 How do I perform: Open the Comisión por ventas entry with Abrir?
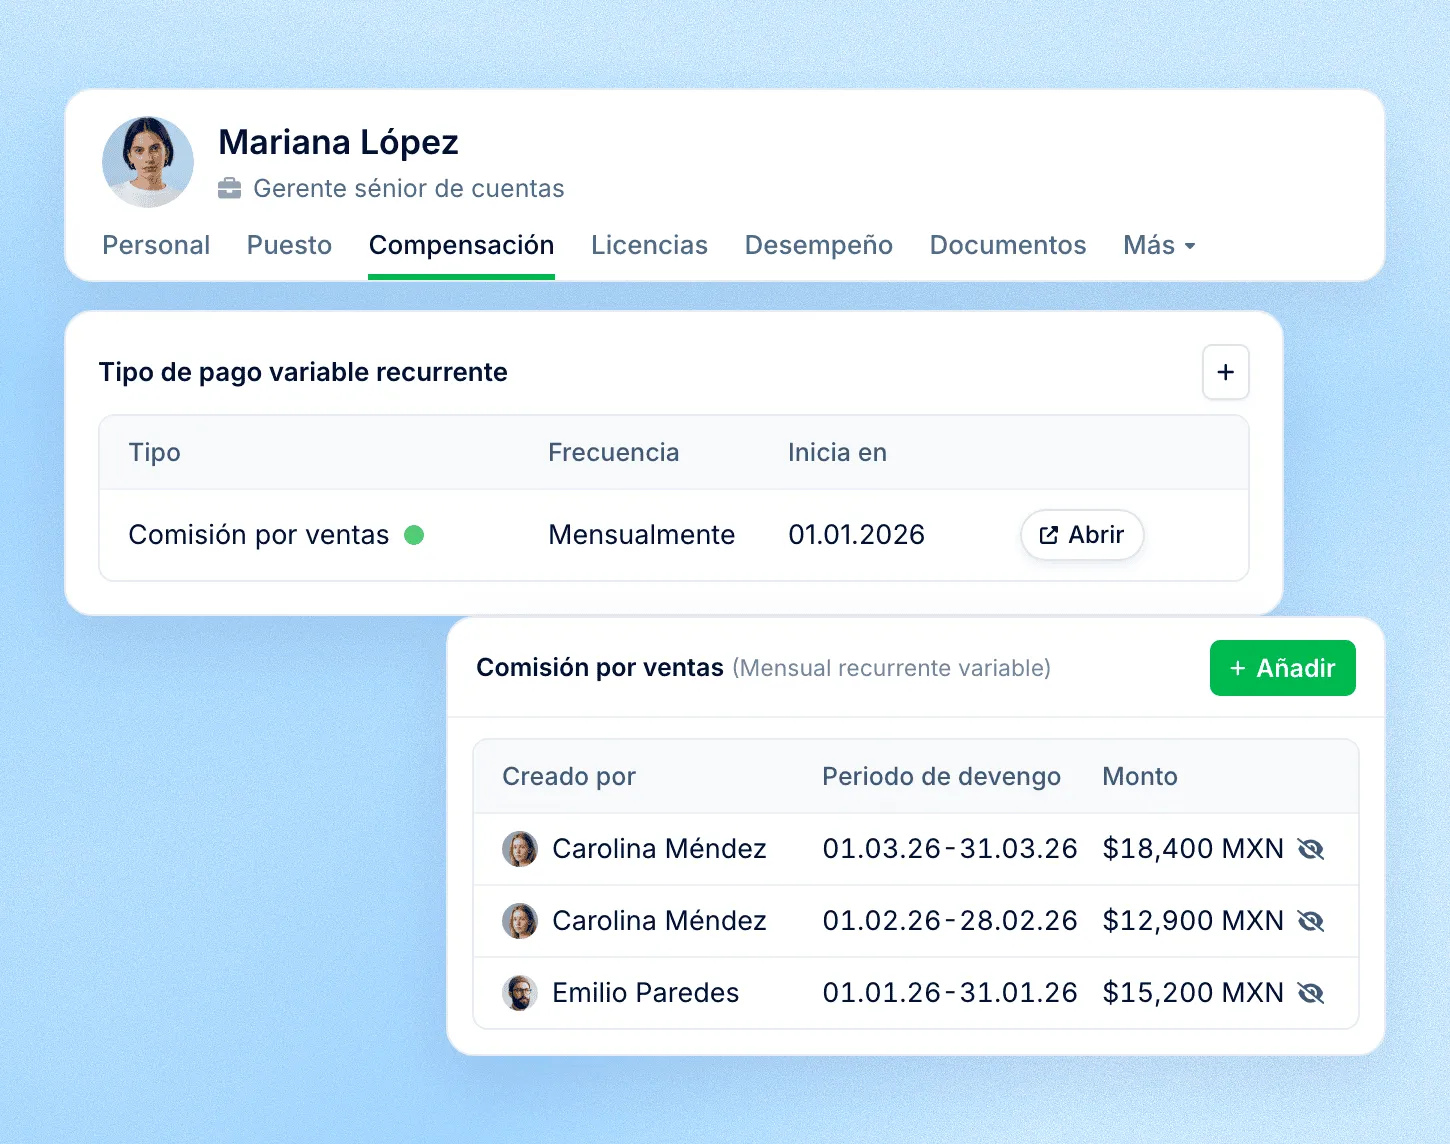1082,535
